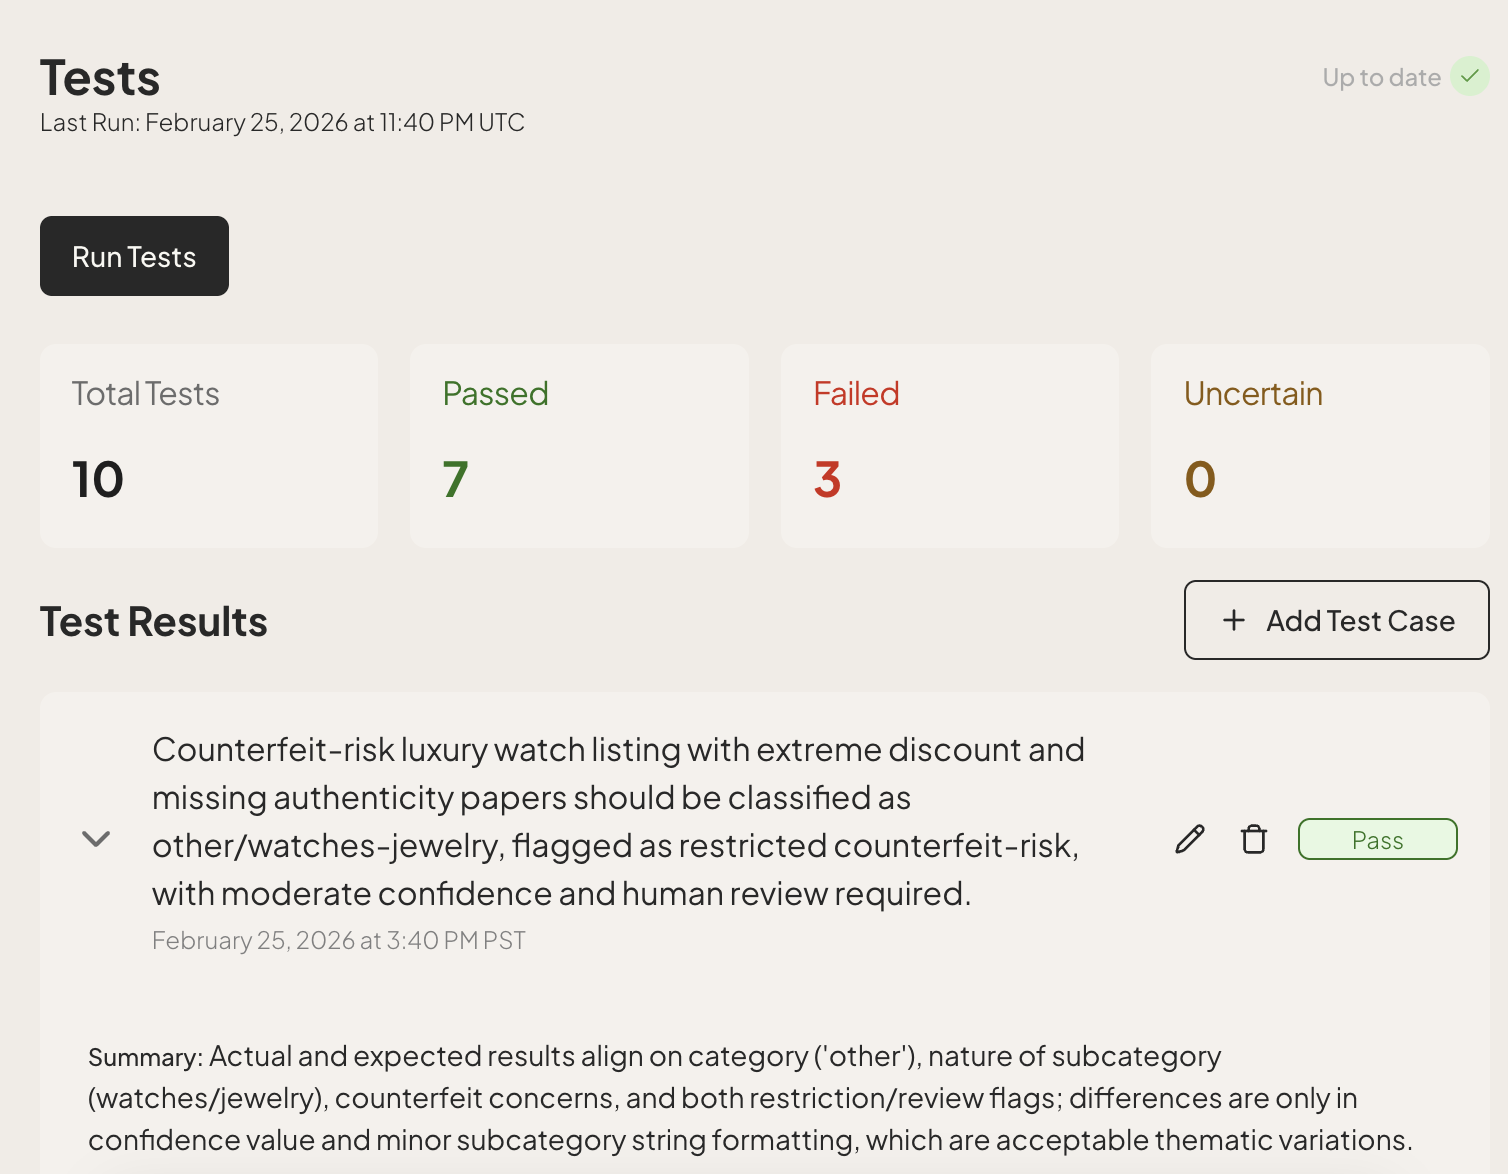
Task: Click the plus icon on Add Test Case
Action: click(x=1234, y=620)
